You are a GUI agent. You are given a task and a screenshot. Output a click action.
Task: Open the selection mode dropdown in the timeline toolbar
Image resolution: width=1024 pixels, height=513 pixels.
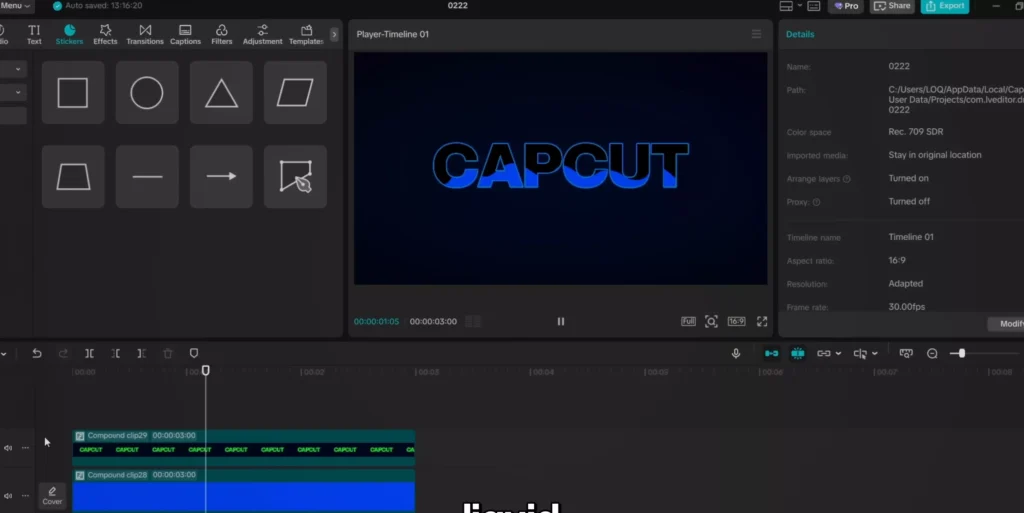[3, 354]
